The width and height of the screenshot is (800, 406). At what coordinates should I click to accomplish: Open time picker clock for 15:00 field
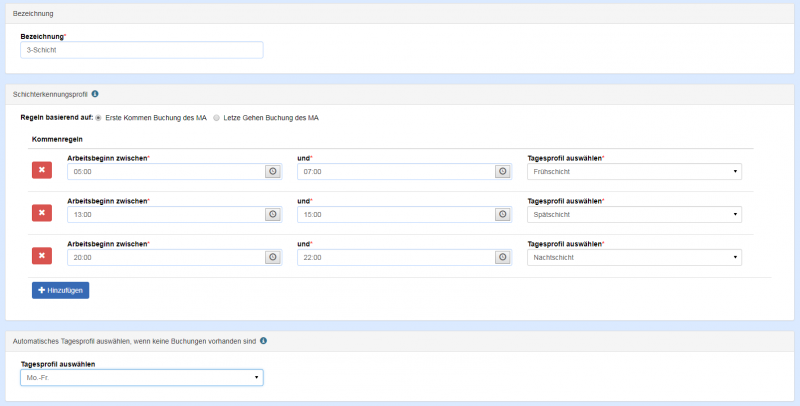tap(503, 215)
